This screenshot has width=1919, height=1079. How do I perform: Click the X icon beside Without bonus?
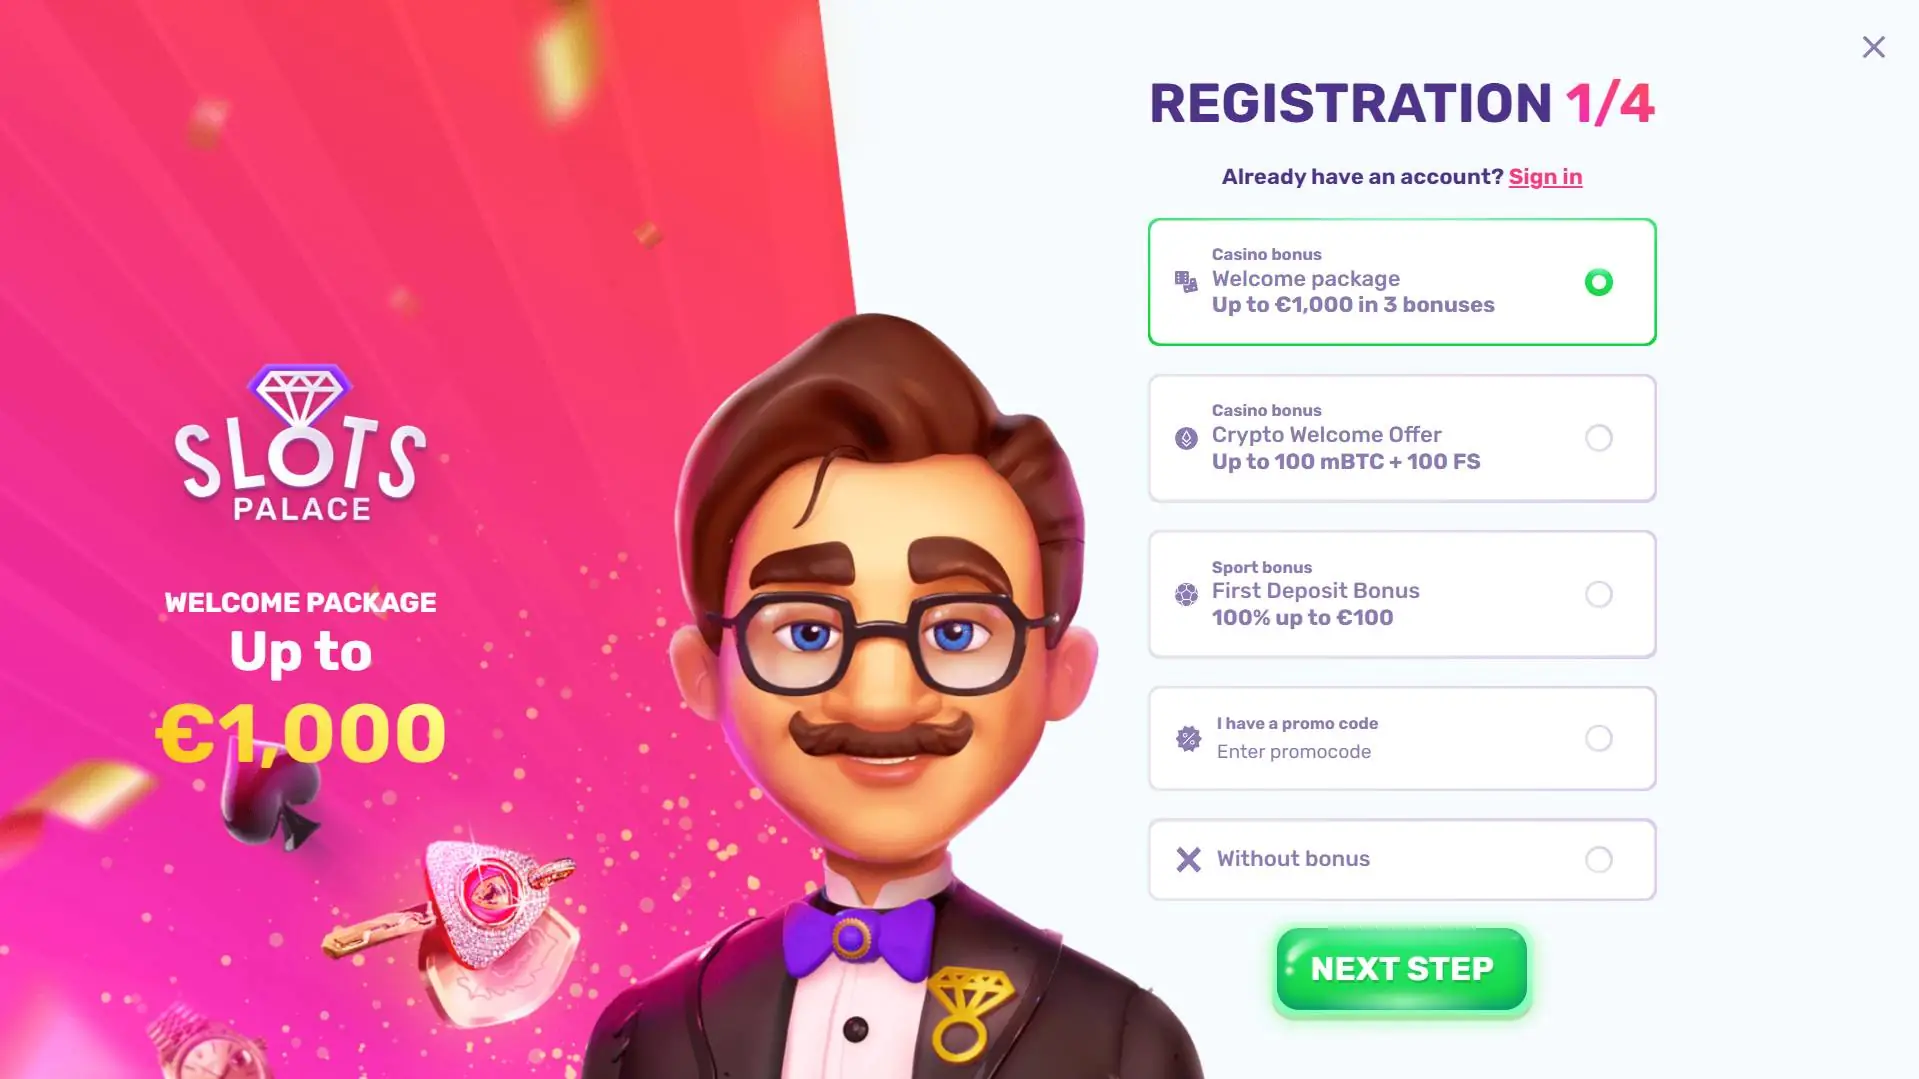(1188, 859)
